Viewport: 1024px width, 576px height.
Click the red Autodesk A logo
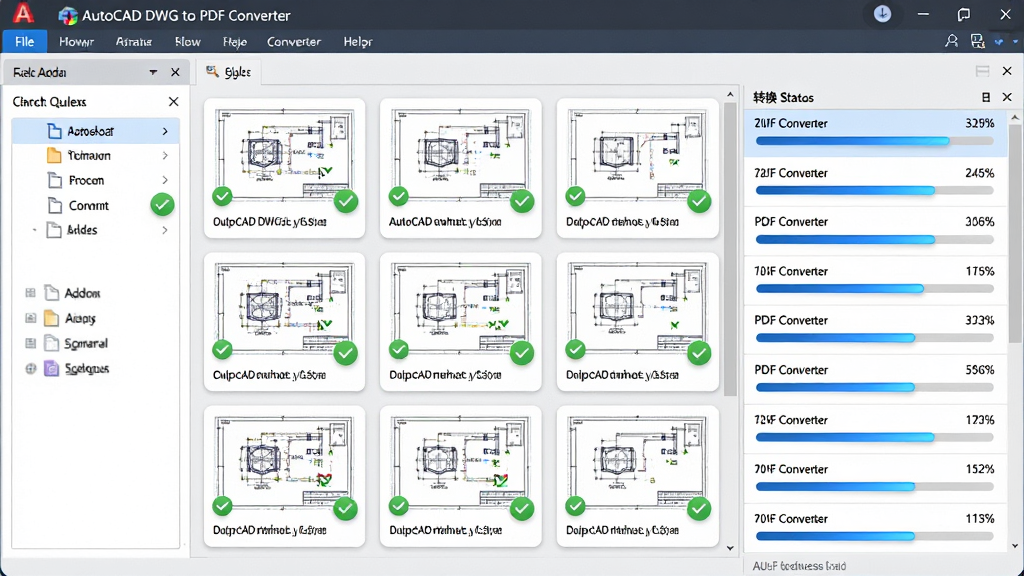(x=24, y=13)
